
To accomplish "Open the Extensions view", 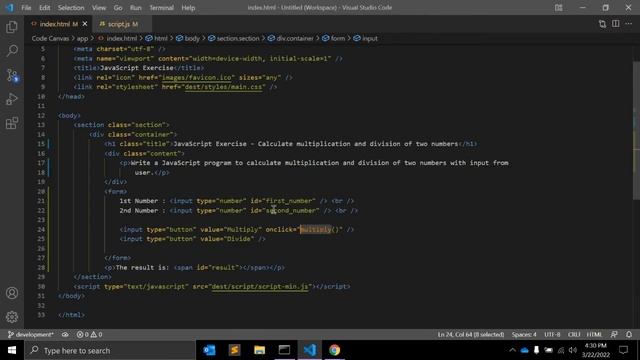I will click(x=12, y=123).
